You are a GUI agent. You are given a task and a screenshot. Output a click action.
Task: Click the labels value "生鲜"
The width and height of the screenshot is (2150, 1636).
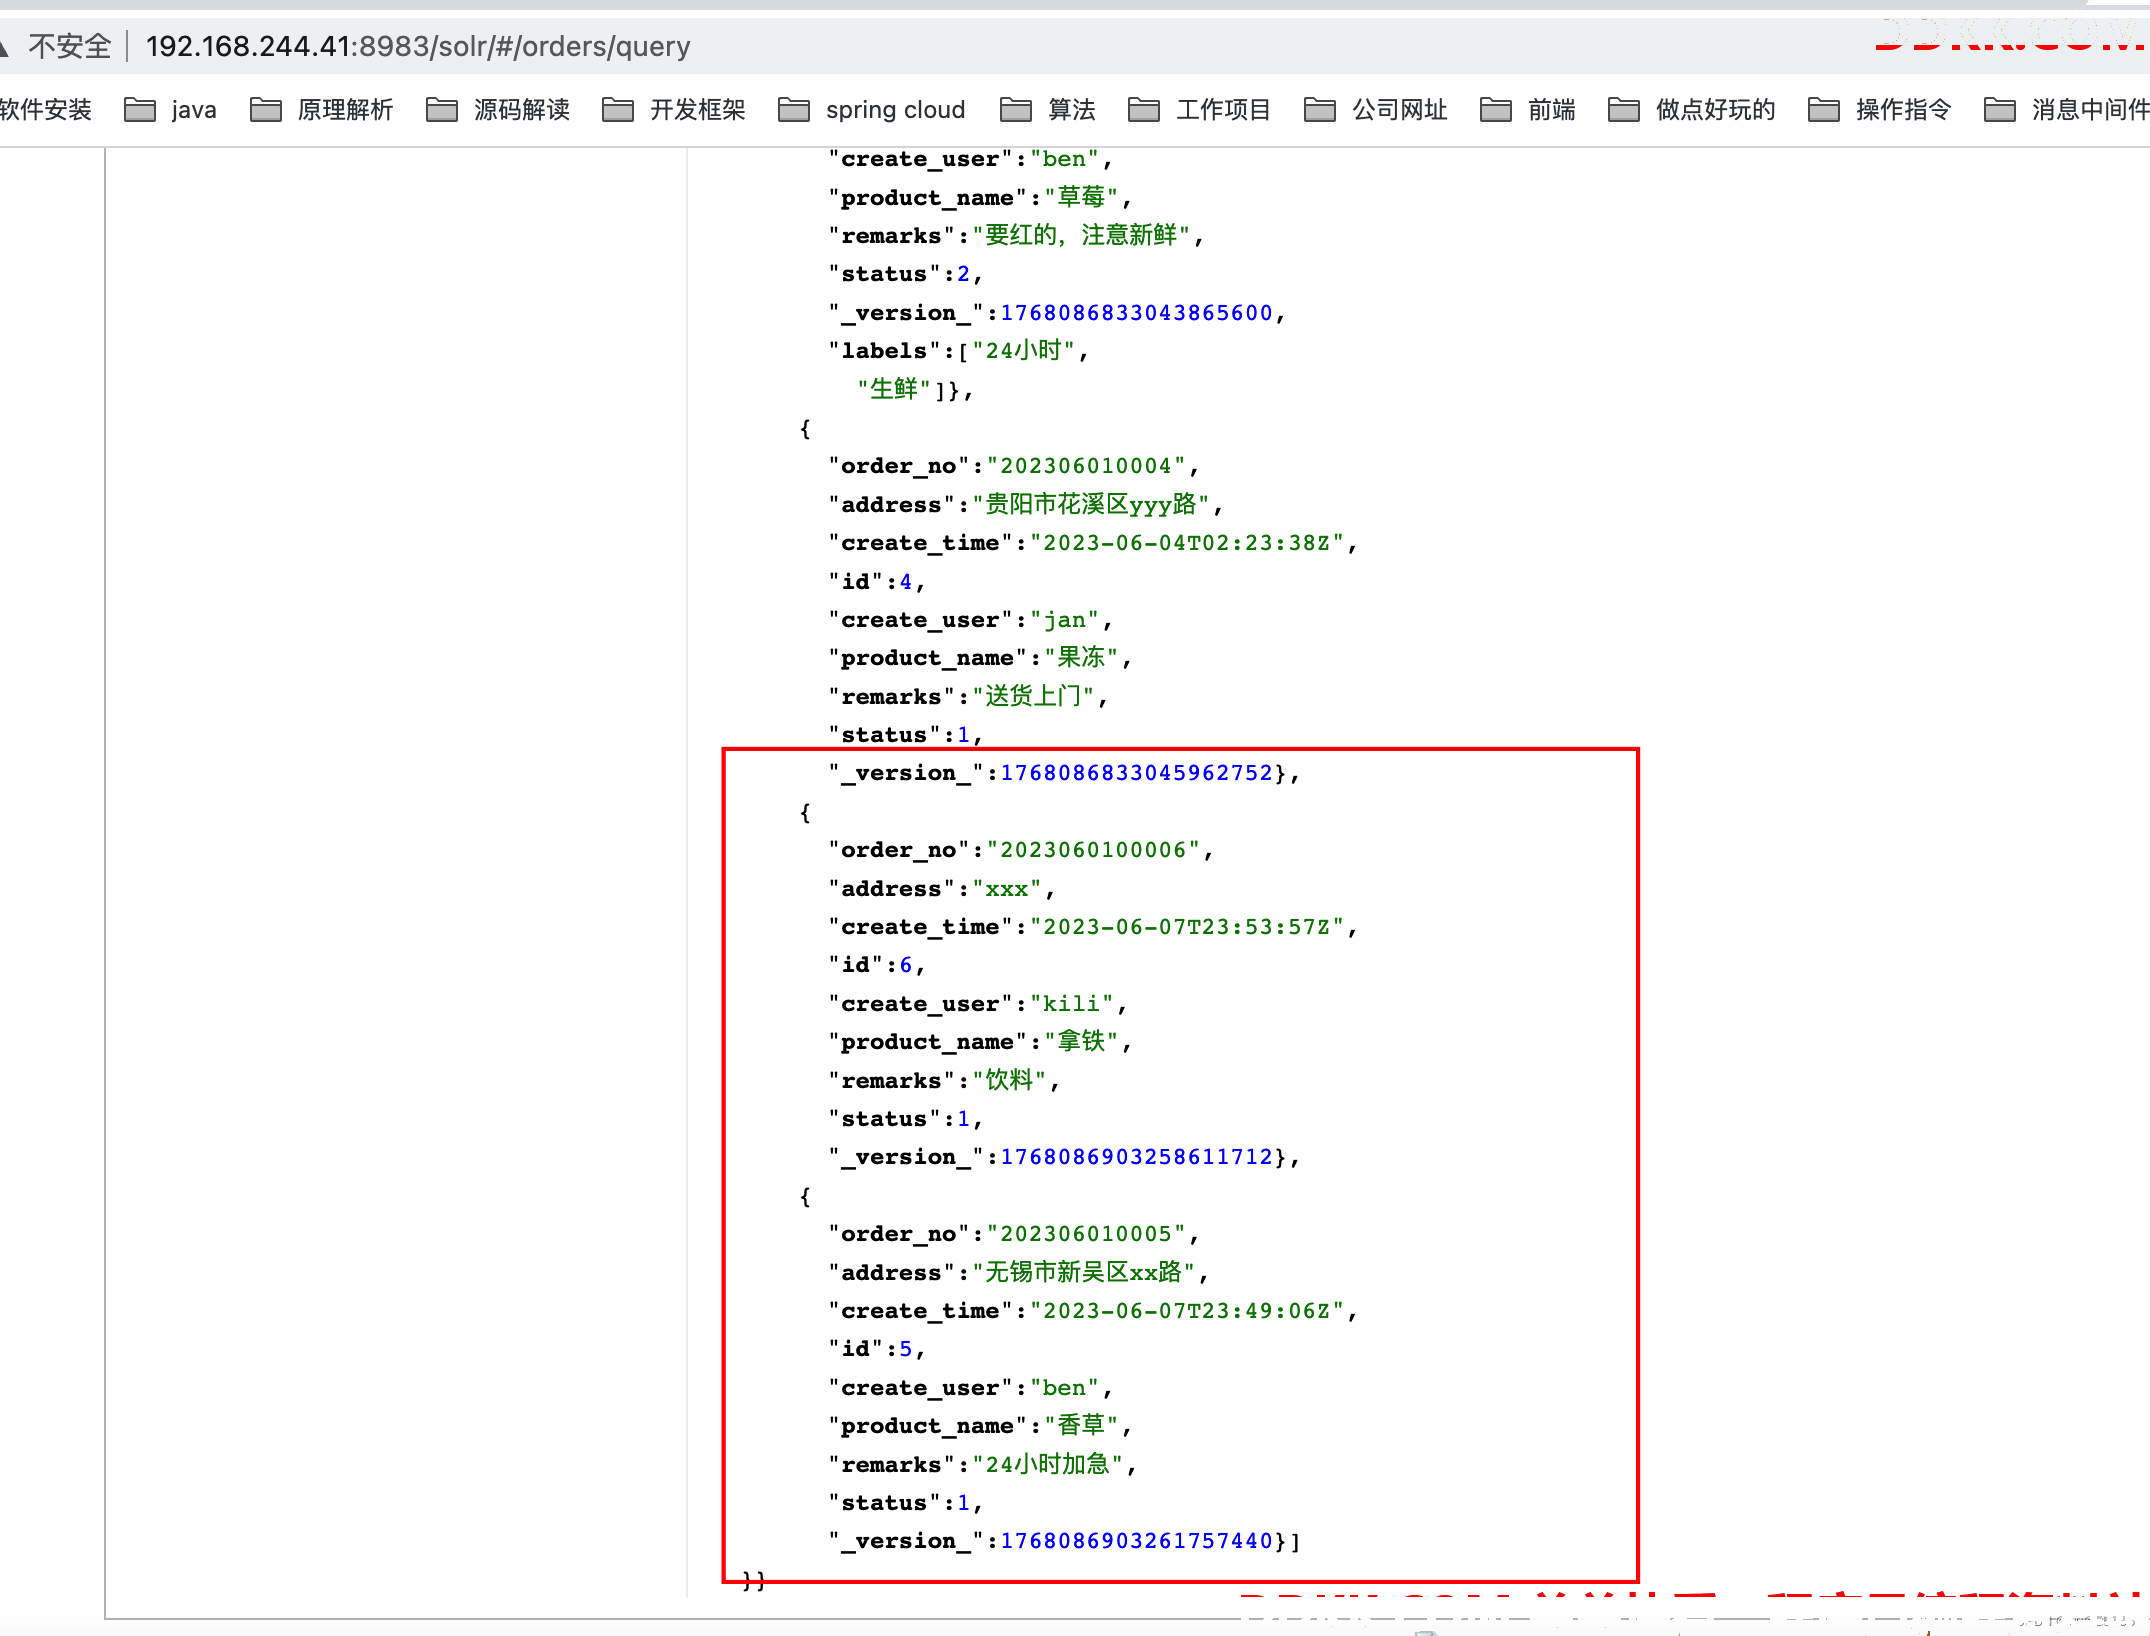tap(894, 389)
